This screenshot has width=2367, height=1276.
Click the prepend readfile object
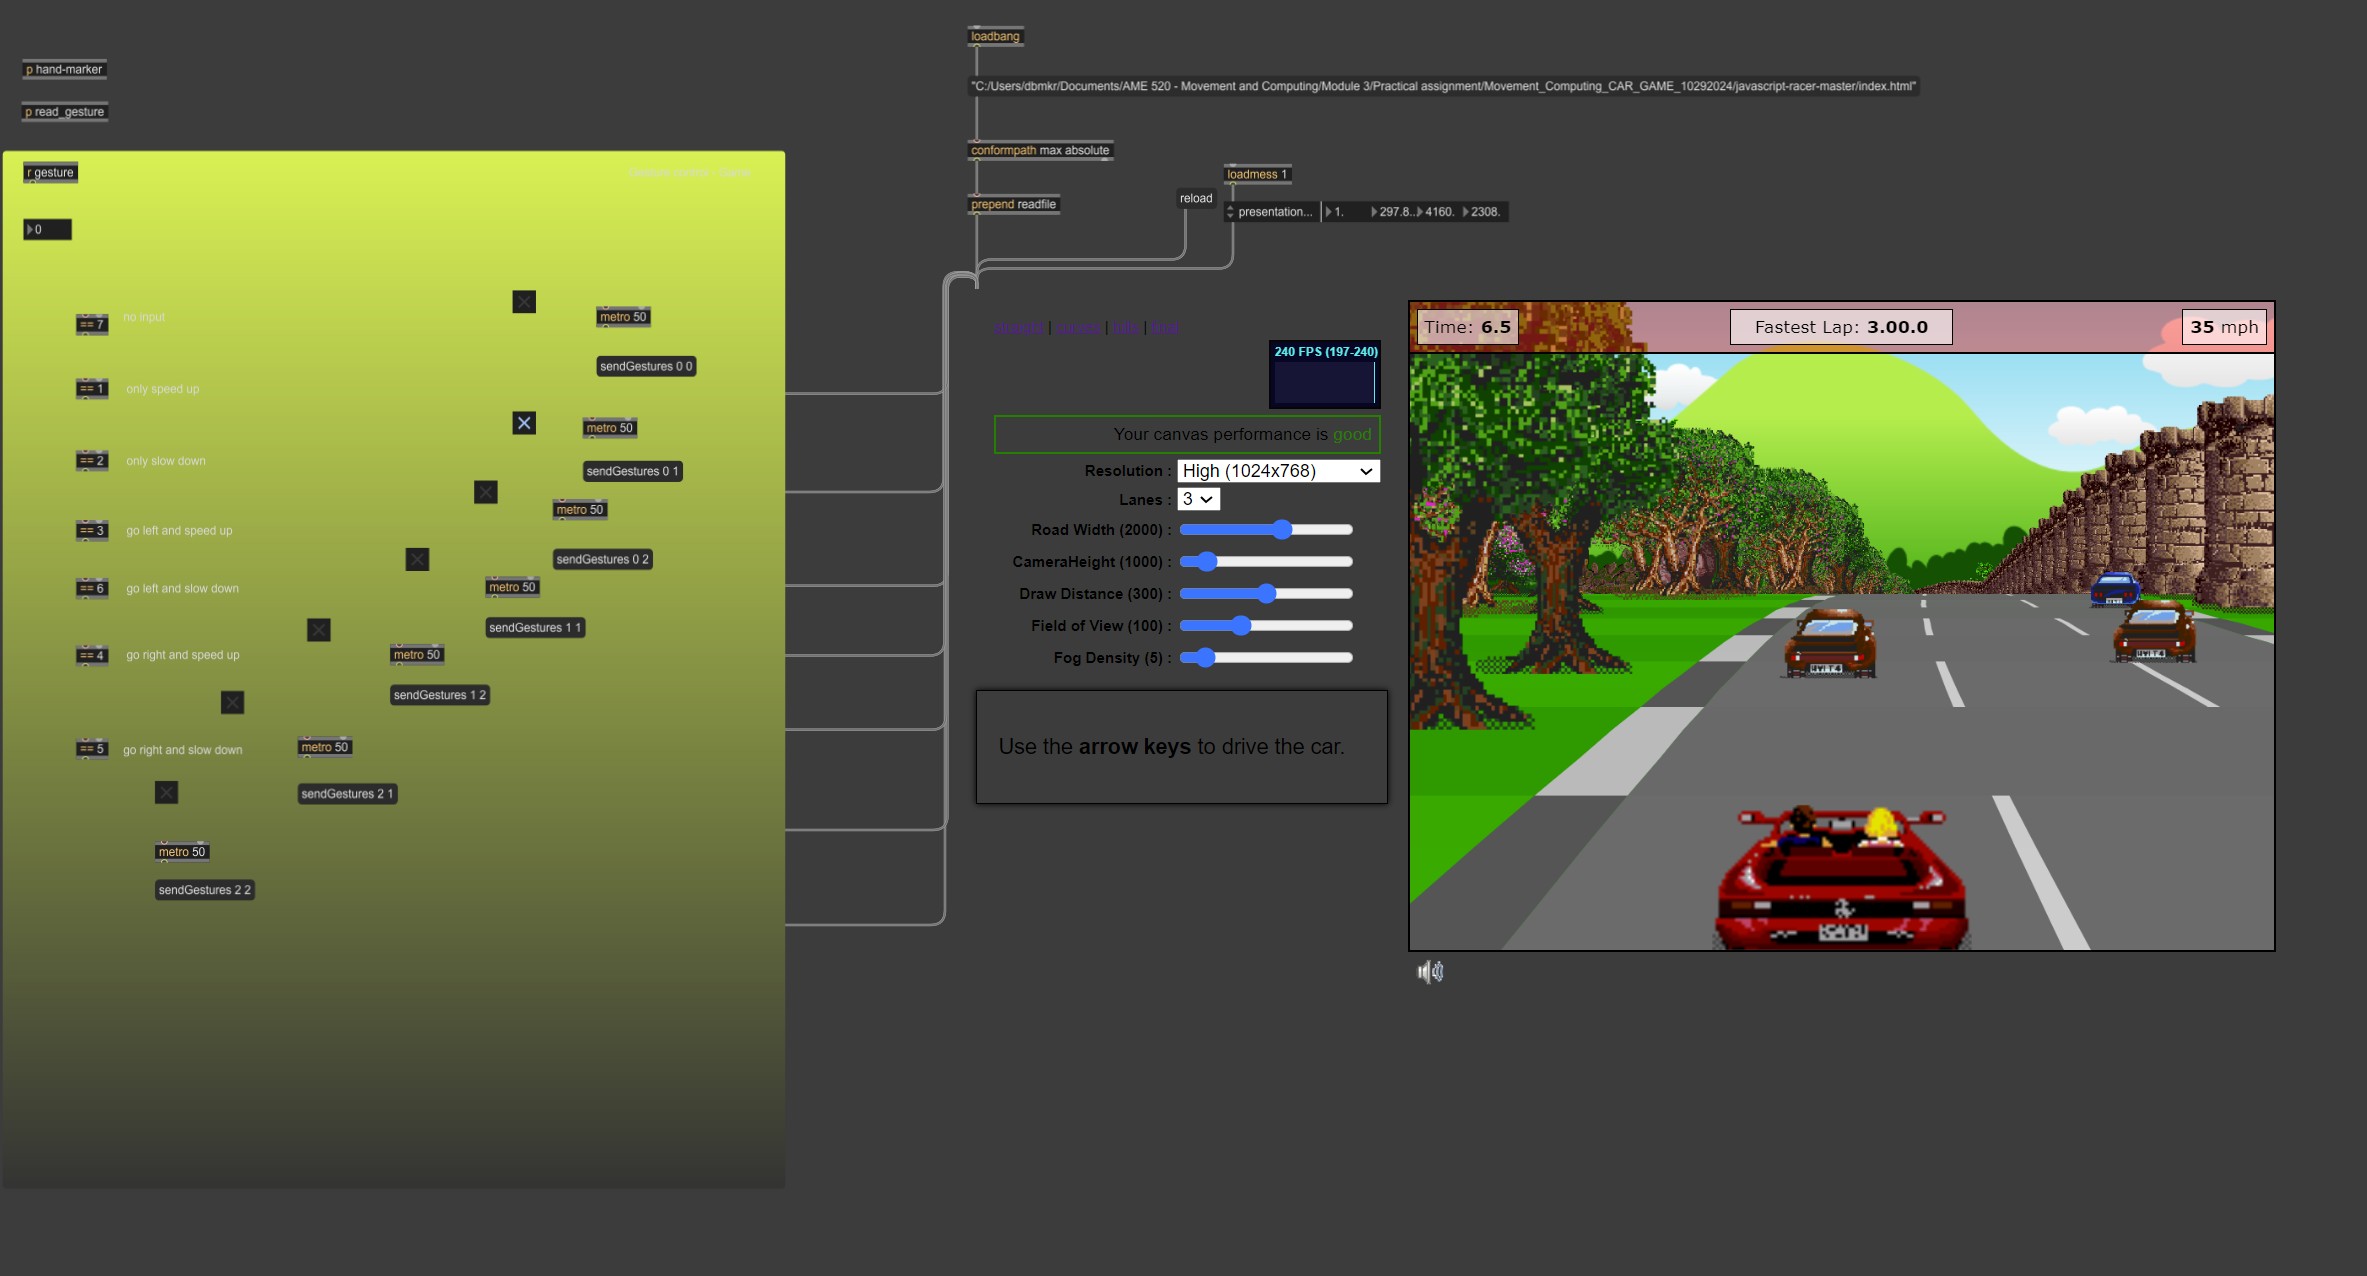coord(1013,204)
